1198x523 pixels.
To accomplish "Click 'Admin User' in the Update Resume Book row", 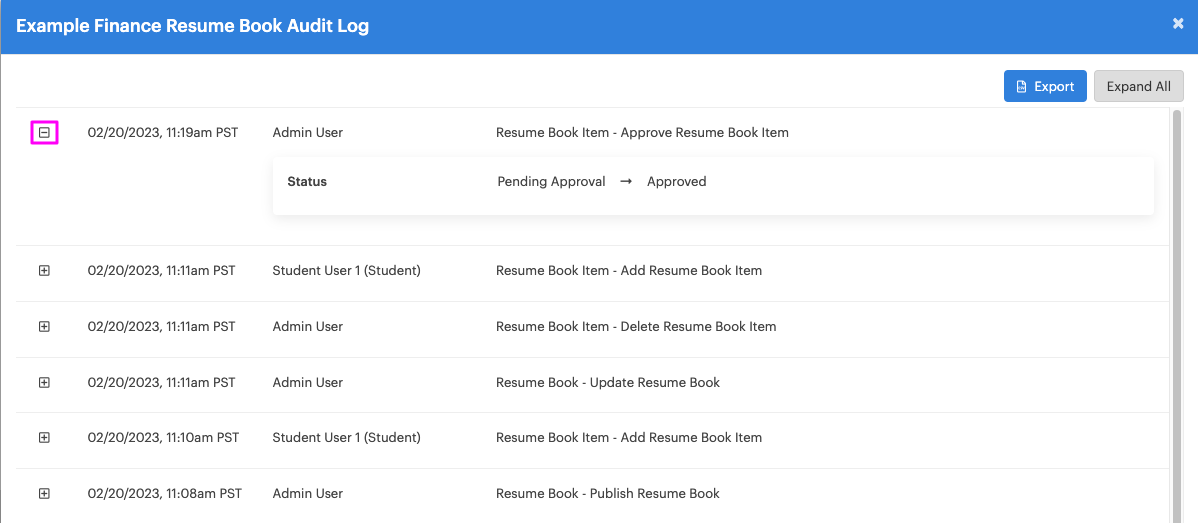I will click(308, 383).
